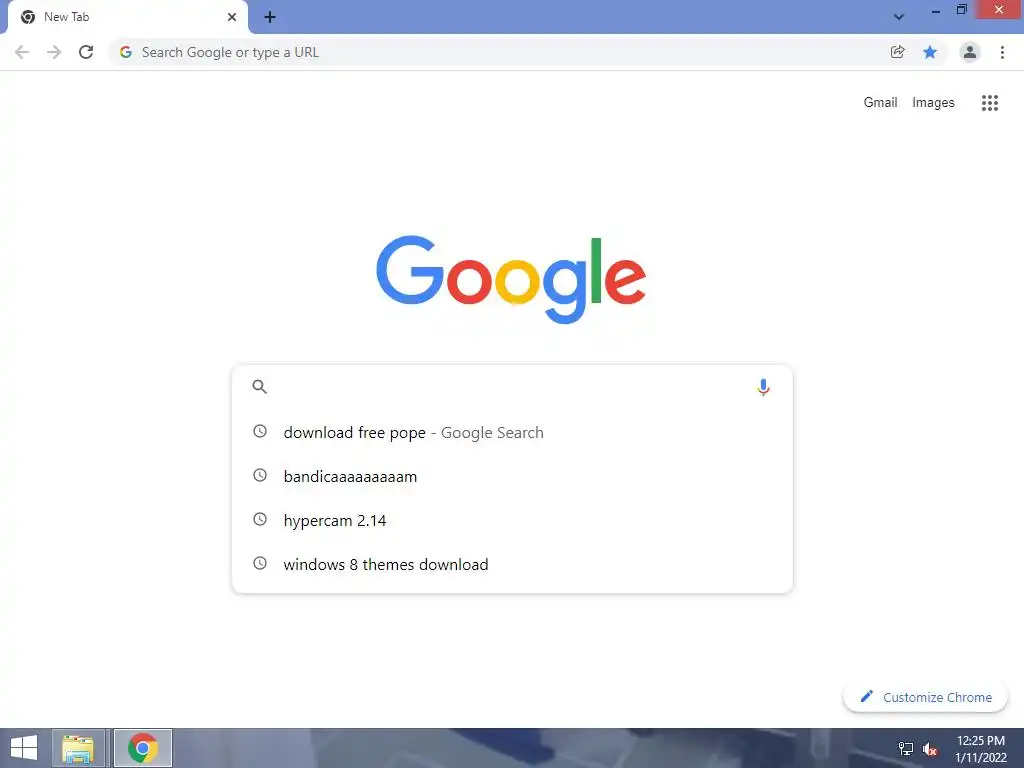Expand the tab search chevron
Viewport: 1024px width, 768px height.
pos(899,17)
